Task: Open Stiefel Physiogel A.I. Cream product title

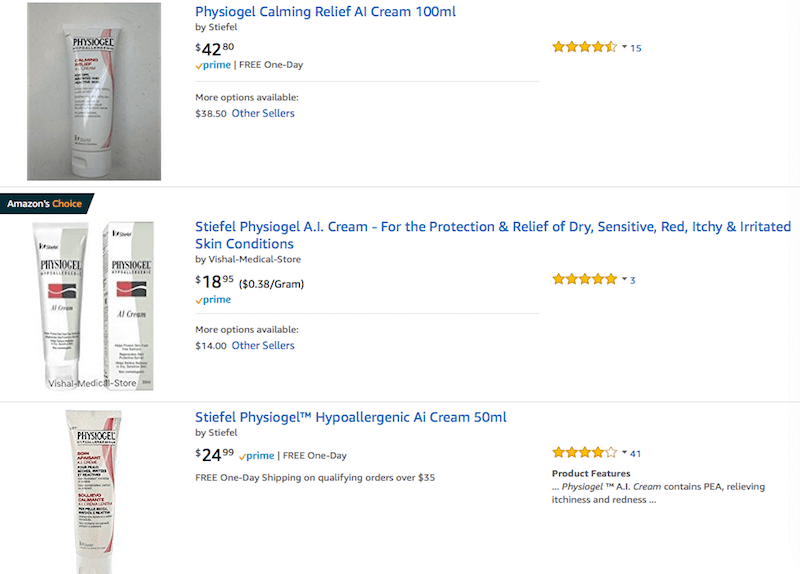Action: tap(493, 235)
